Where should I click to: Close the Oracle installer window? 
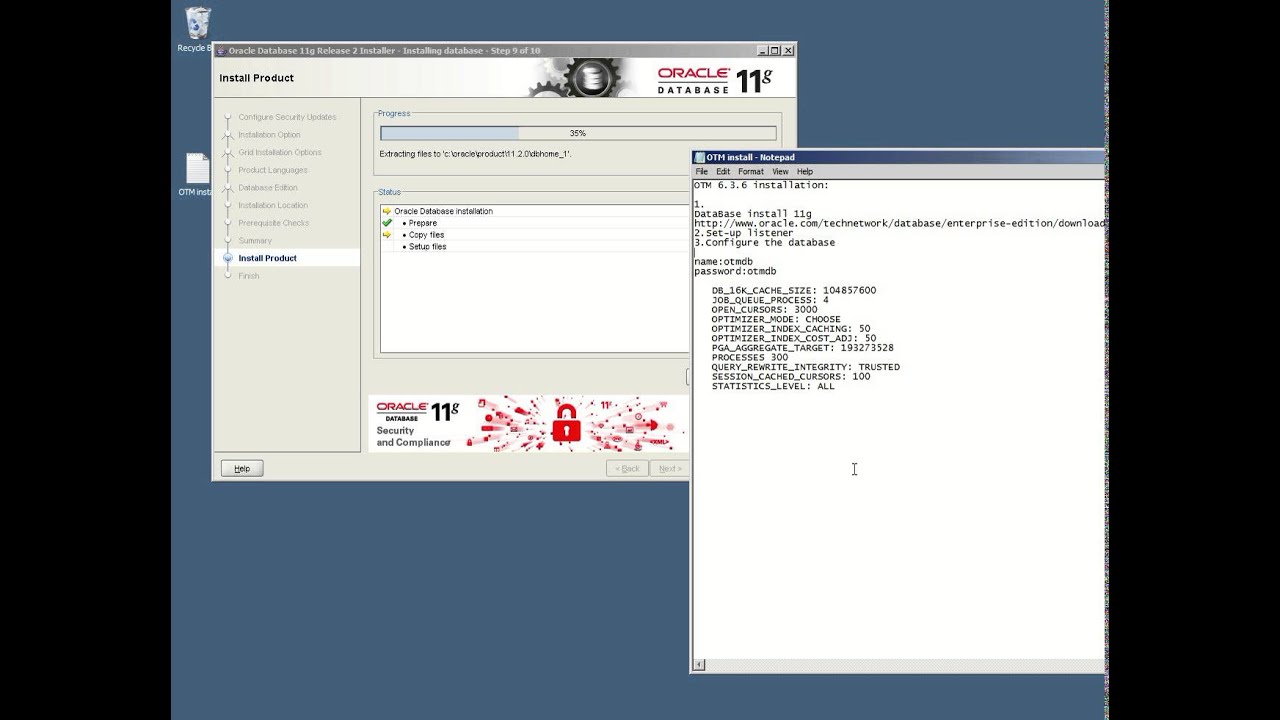pyautogui.click(x=788, y=50)
